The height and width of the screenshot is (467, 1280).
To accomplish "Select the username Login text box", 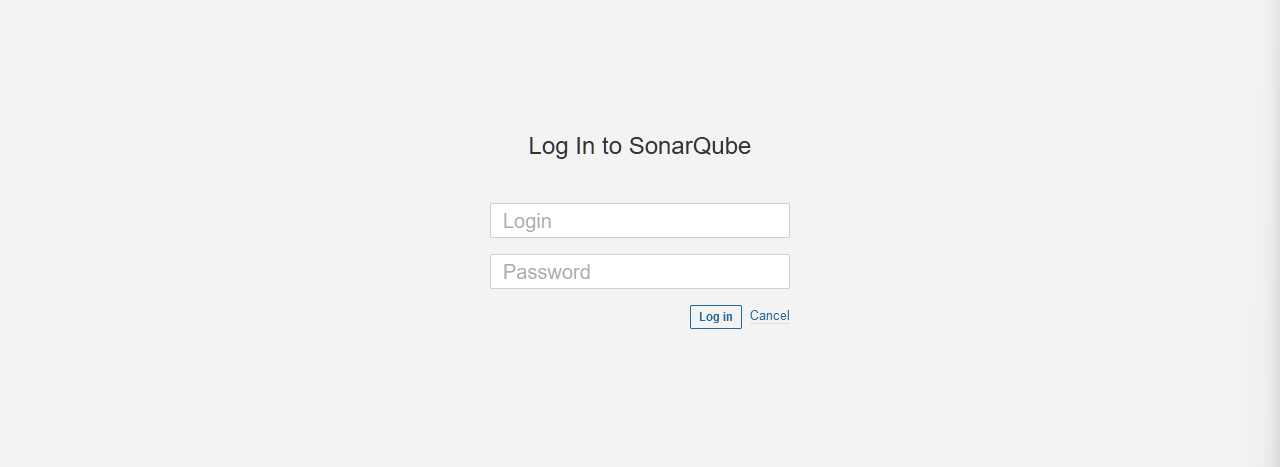I will coord(640,221).
